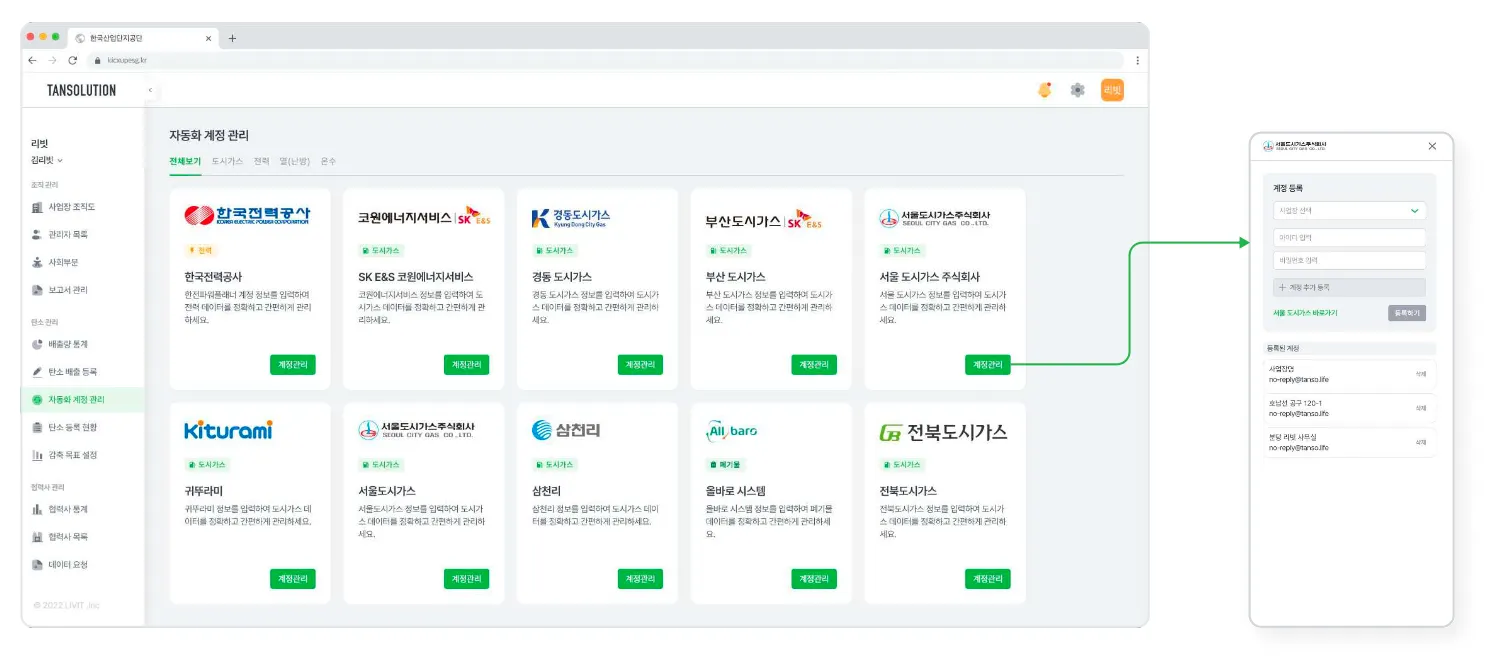Open a new browser tab with the plus icon
1486x668 pixels.
point(232,38)
